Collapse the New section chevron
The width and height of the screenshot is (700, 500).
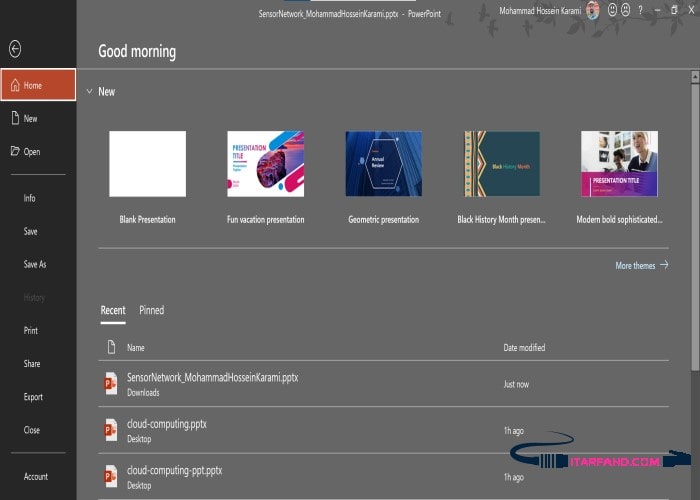[89, 91]
